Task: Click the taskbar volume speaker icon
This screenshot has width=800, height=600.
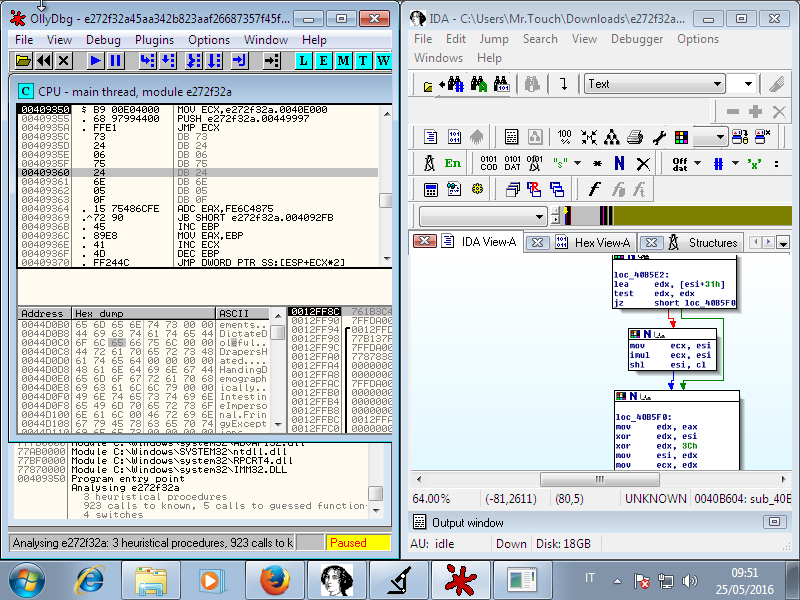Action: click(689, 581)
